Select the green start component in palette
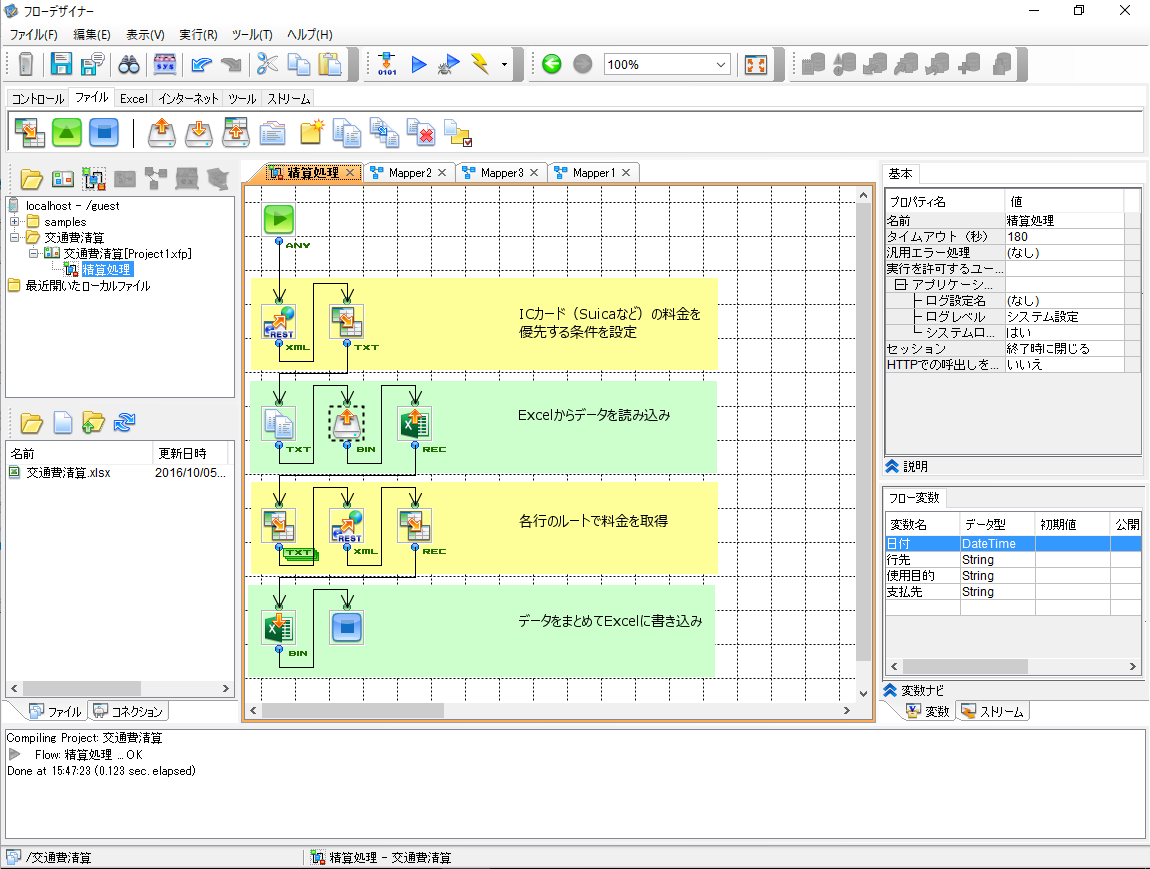 [x=66, y=131]
